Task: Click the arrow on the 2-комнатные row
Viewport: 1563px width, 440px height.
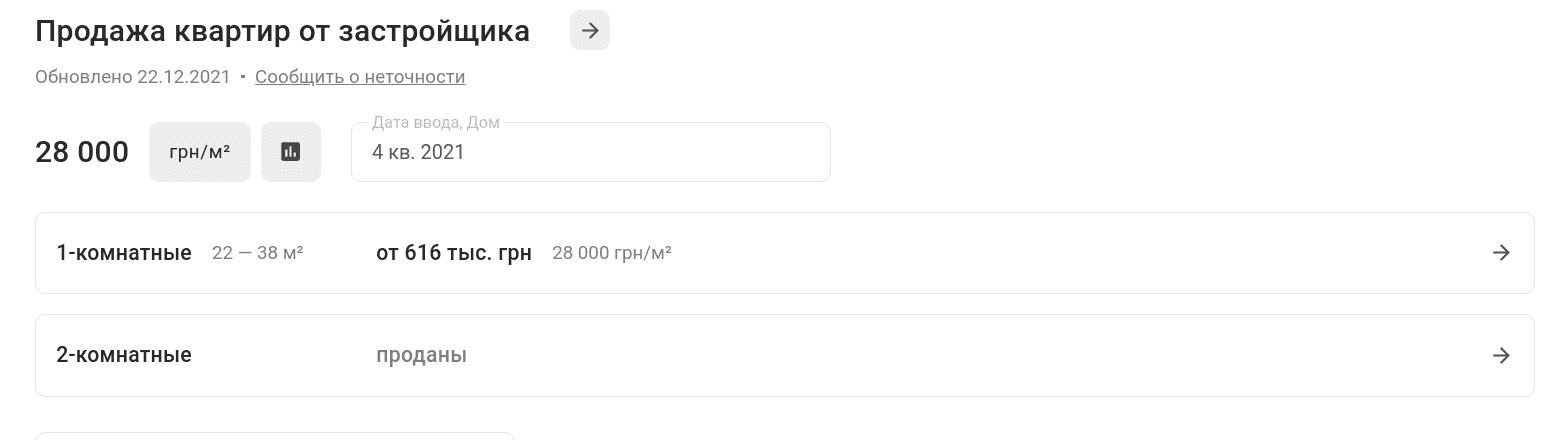Action: coord(1500,355)
